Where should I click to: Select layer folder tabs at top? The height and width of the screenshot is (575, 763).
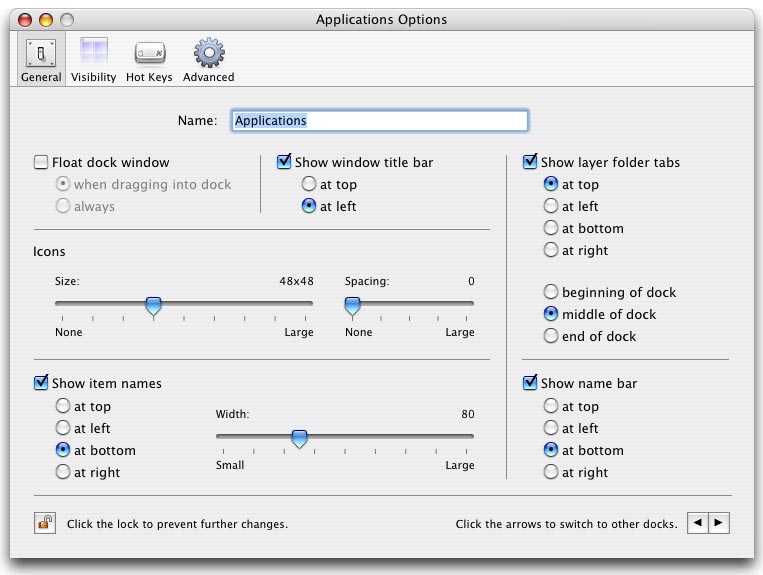550,184
